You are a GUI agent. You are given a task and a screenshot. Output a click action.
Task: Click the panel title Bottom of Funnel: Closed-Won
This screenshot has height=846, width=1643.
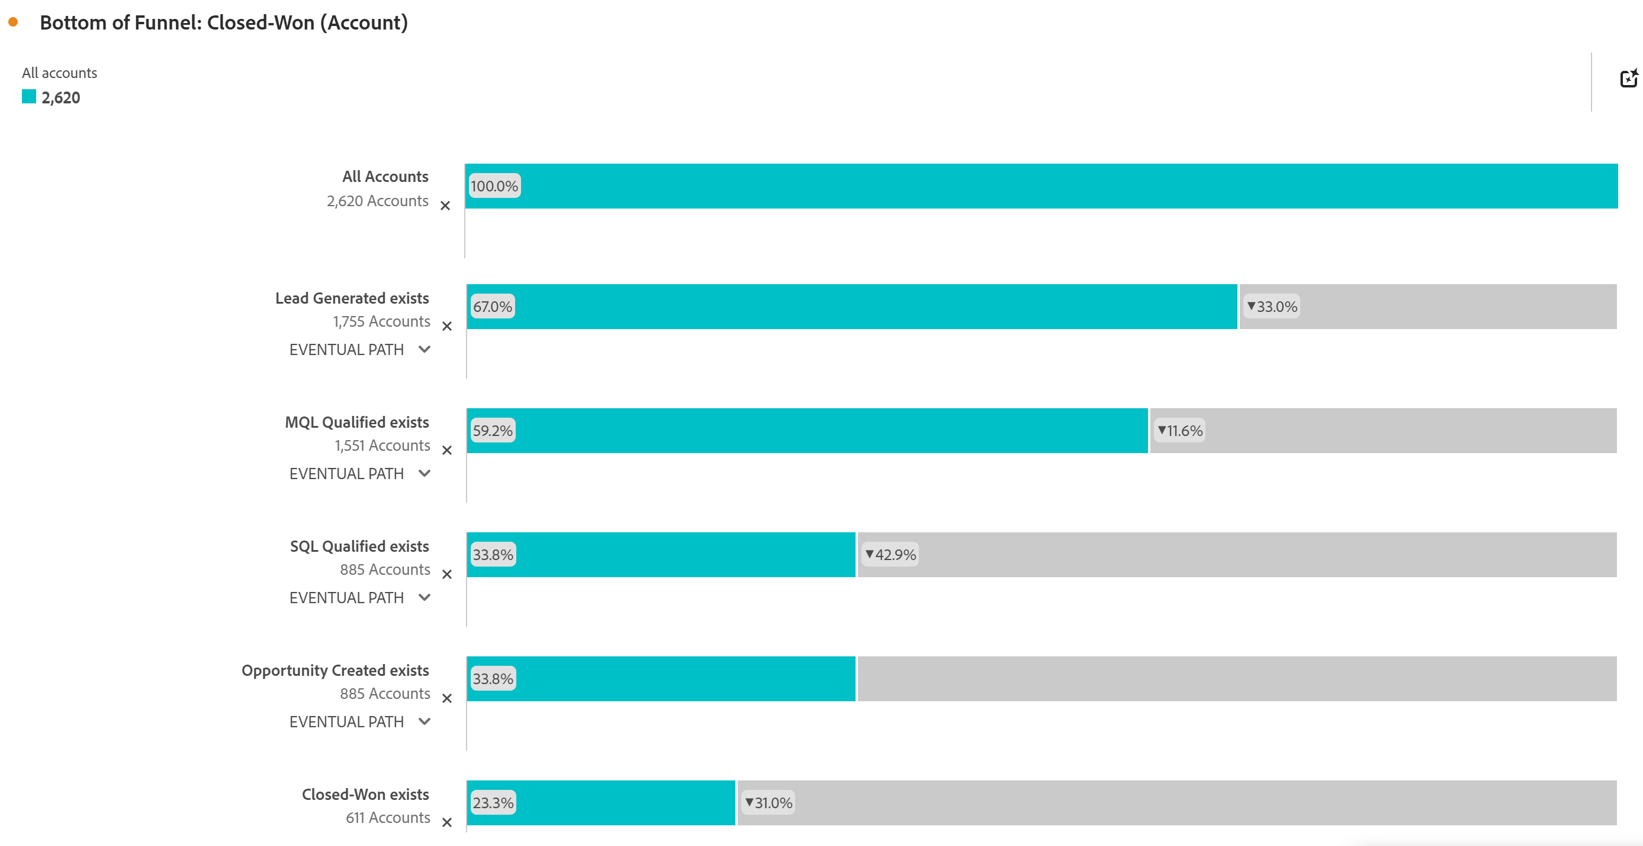pyautogui.click(x=223, y=22)
